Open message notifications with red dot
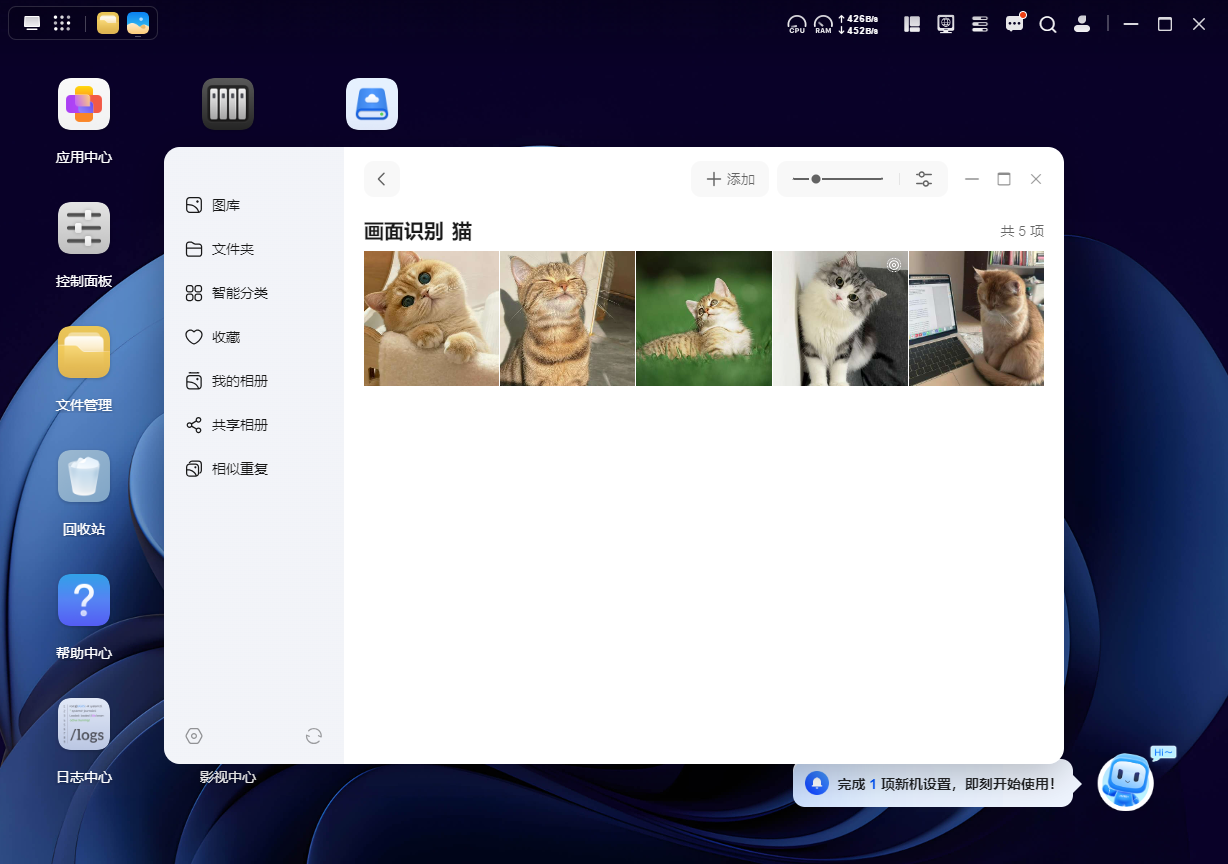 point(1015,23)
